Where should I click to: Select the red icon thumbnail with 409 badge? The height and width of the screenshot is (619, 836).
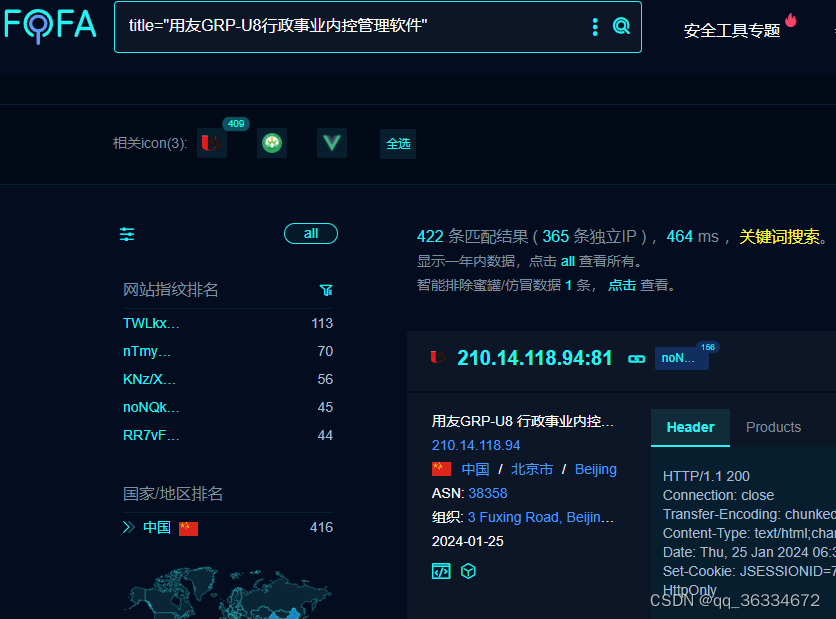click(211, 142)
